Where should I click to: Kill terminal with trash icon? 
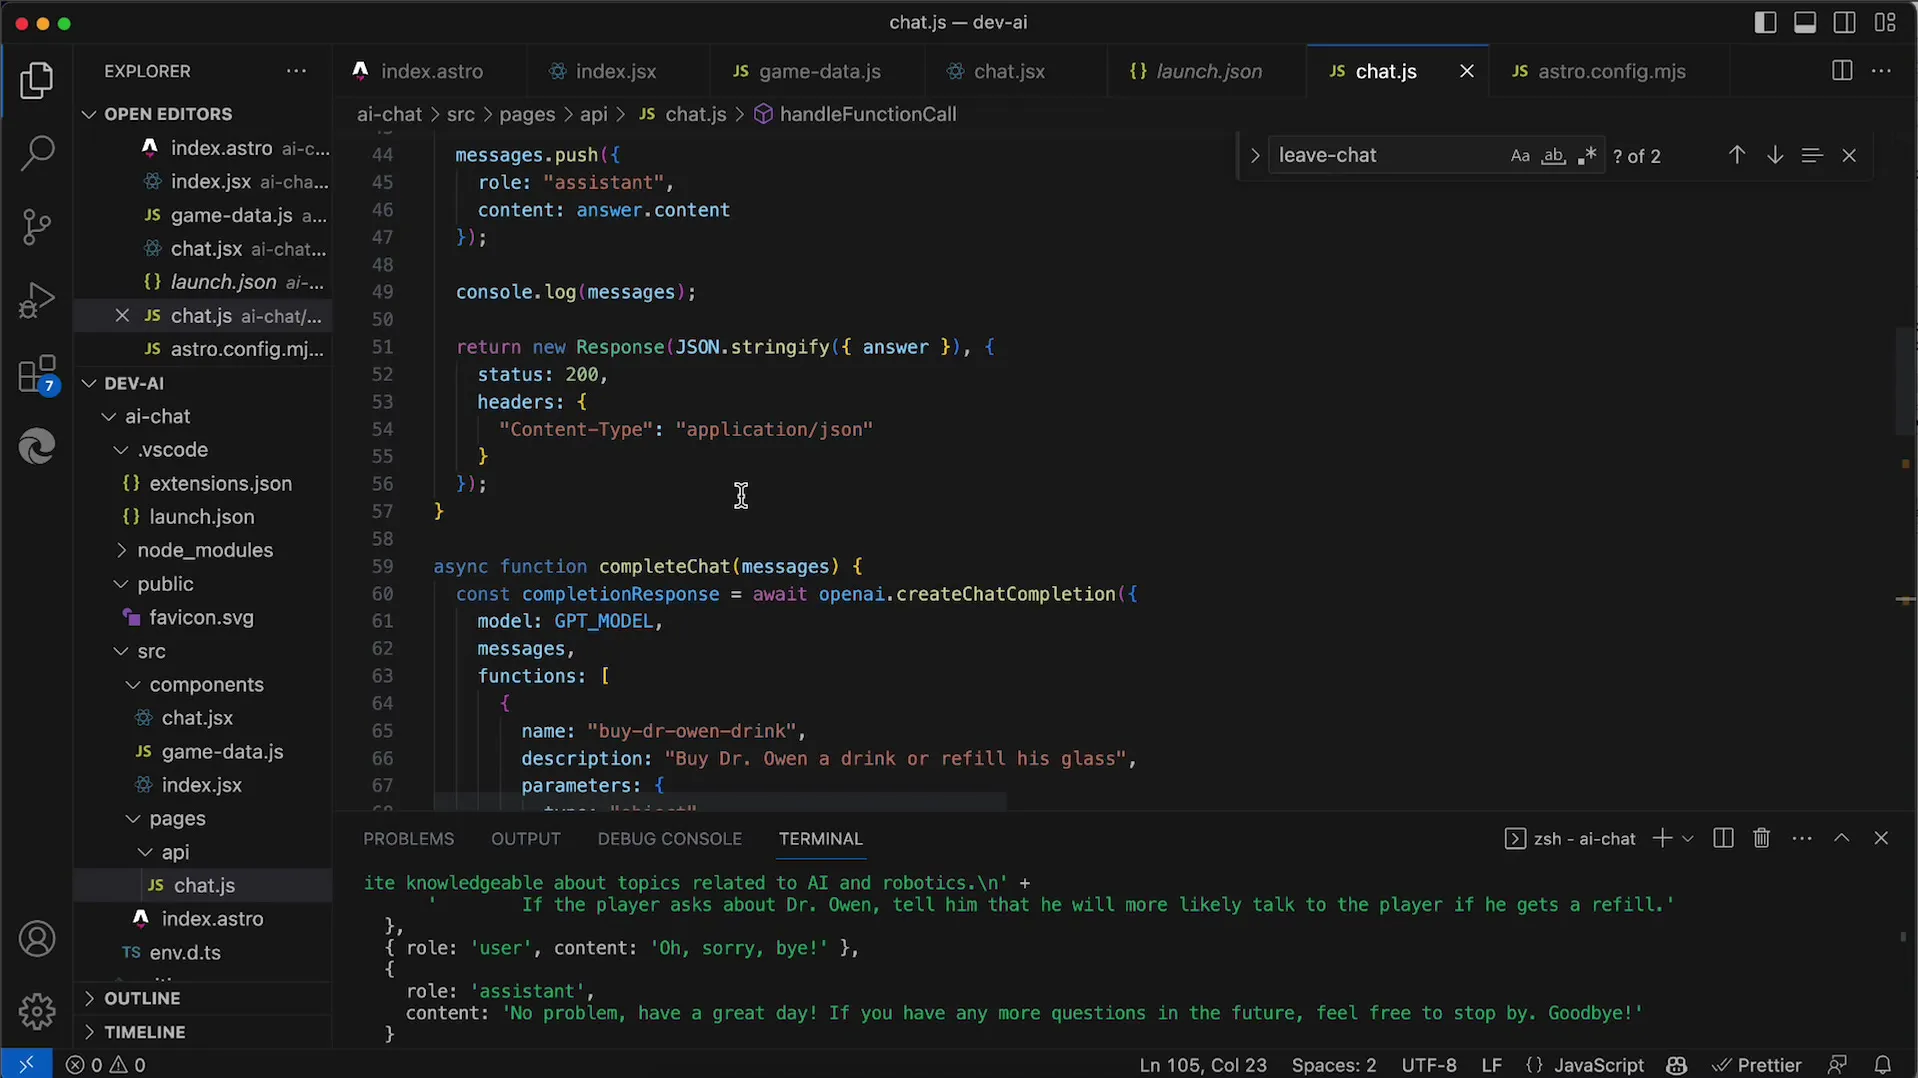[1762, 838]
